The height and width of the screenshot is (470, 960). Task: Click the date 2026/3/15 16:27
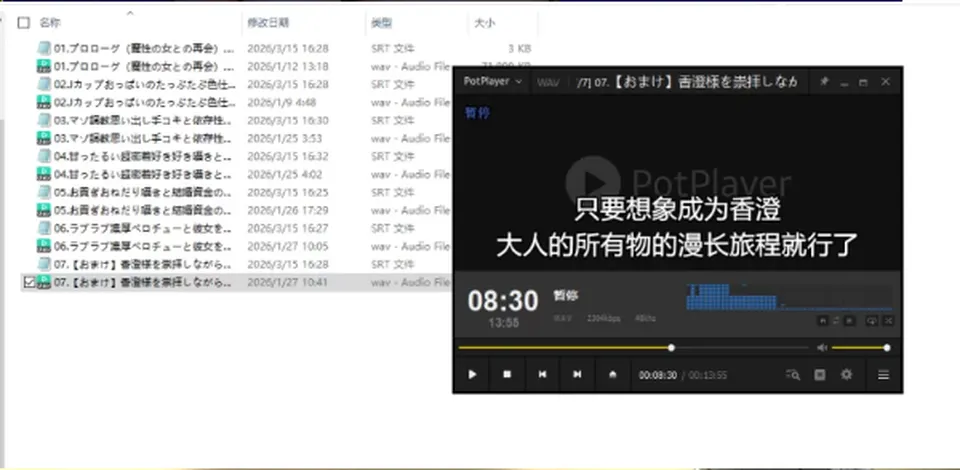point(288,228)
